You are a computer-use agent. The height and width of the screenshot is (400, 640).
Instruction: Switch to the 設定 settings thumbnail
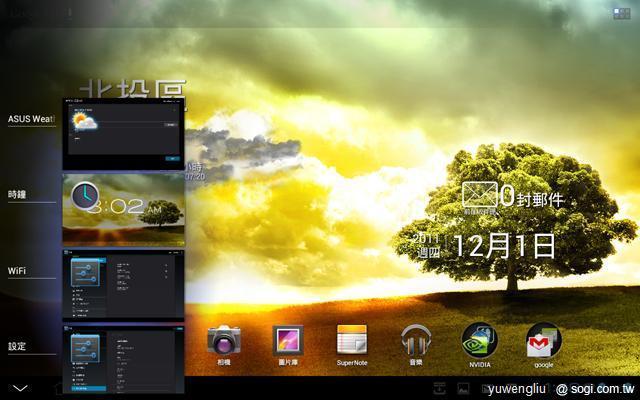[123, 360]
